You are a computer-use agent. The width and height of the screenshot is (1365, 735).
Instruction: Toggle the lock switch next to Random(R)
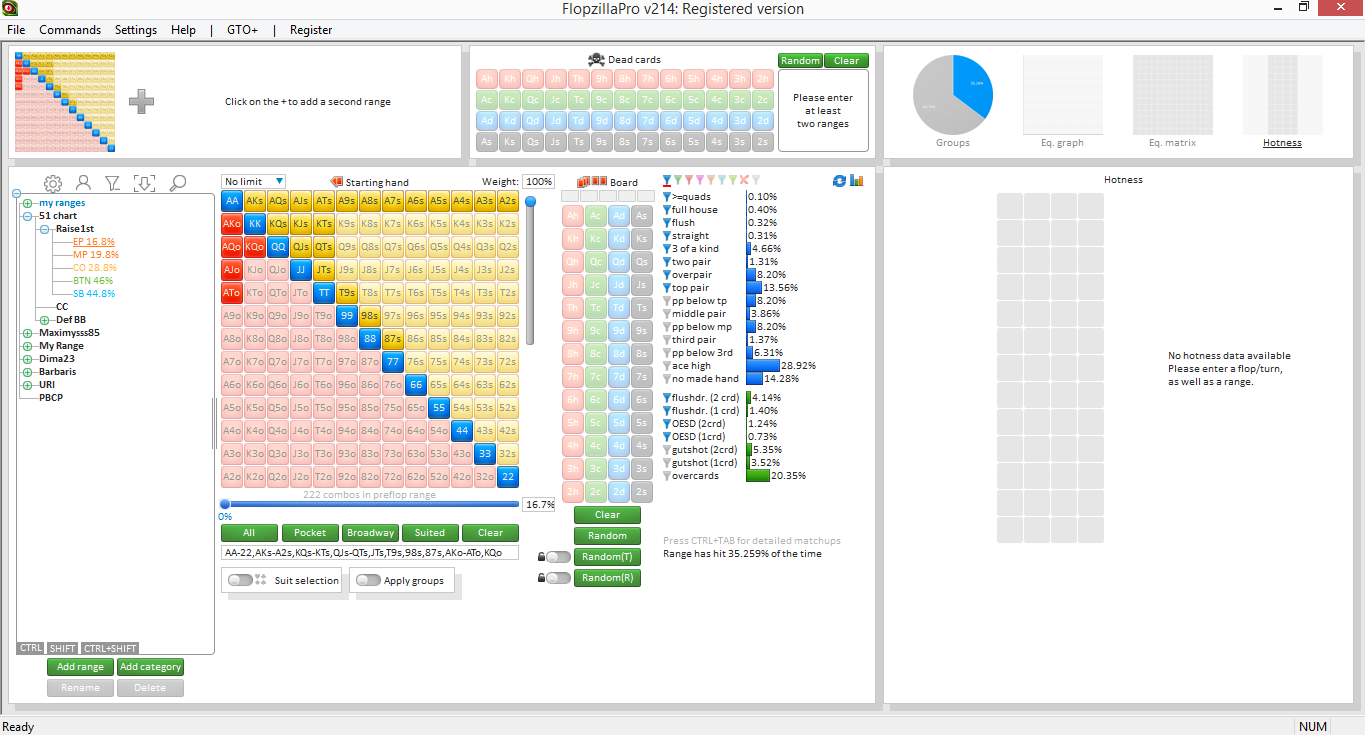click(x=558, y=578)
